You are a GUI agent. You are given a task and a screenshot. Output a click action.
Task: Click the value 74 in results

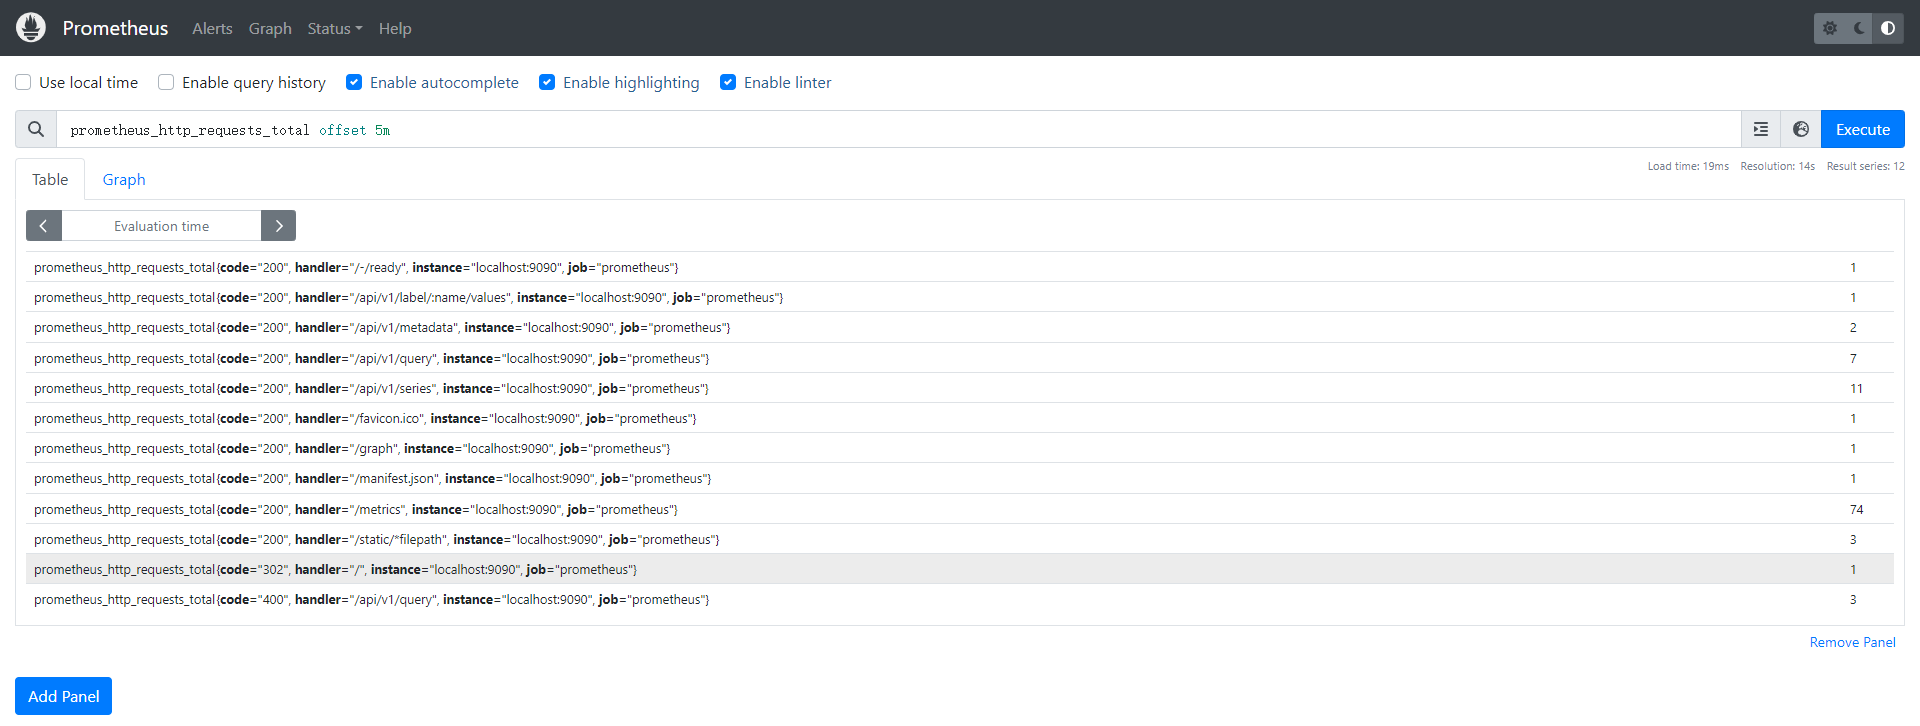click(x=1856, y=509)
